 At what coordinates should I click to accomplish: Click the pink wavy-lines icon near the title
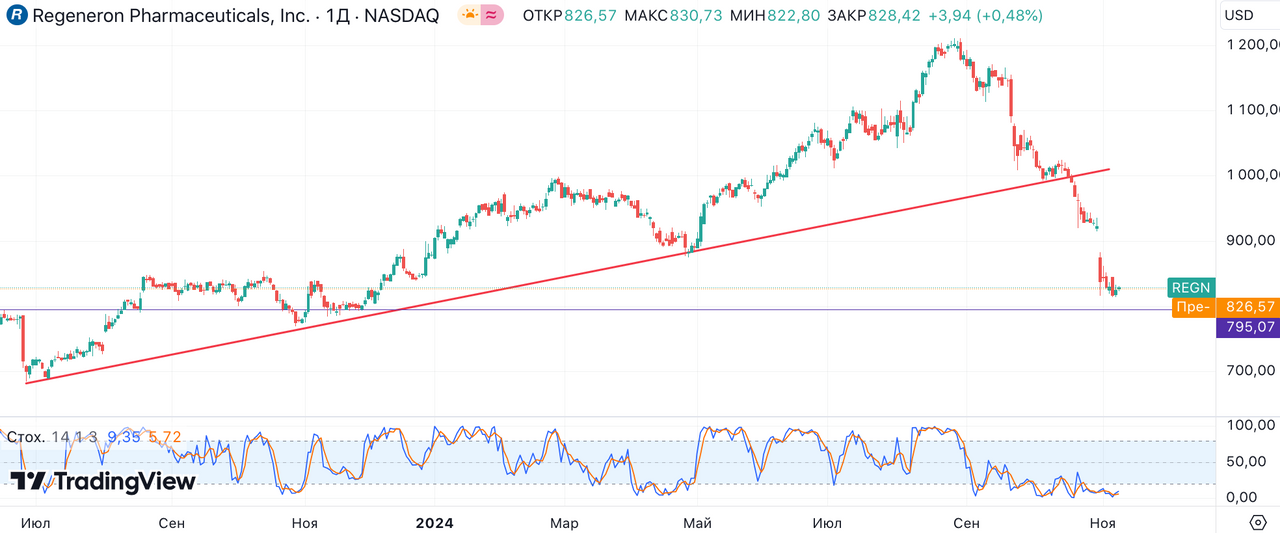click(492, 16)
